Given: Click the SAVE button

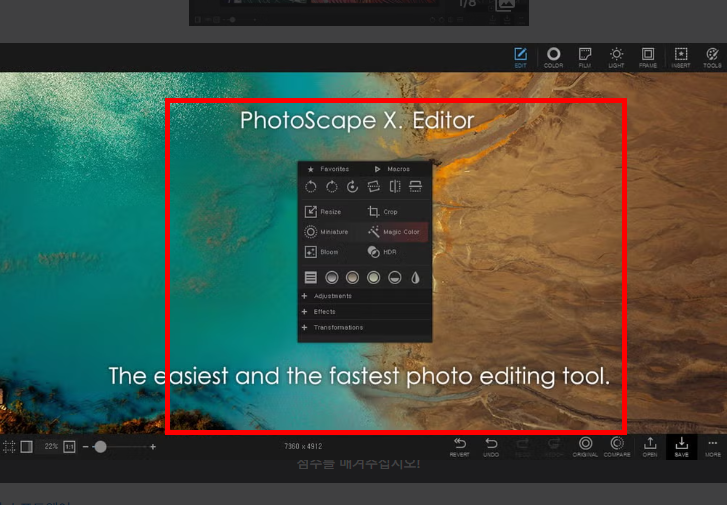Looking at the screenshot, I should pyautogui.click(x=682, y=447).
